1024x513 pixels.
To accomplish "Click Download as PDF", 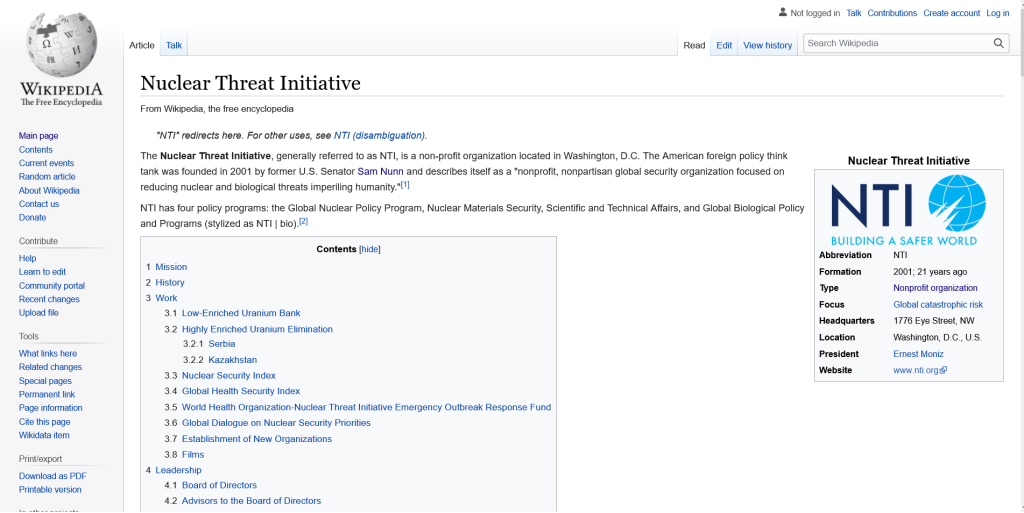I will pos(52,476).
